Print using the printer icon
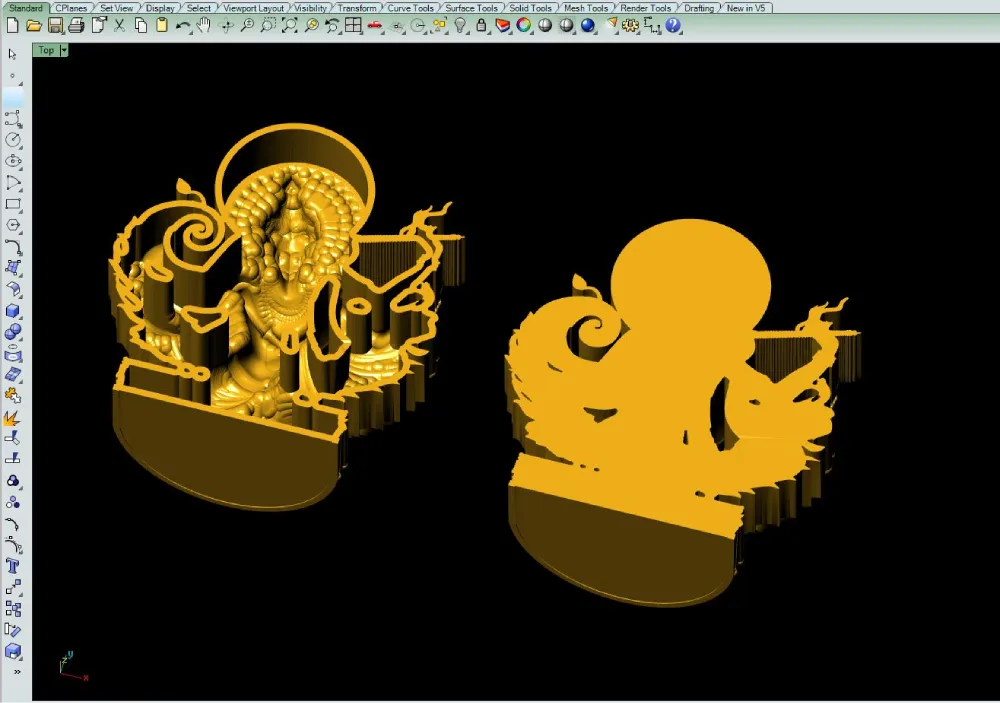This screenshot has height=703, width=1000. coord(77,26)
